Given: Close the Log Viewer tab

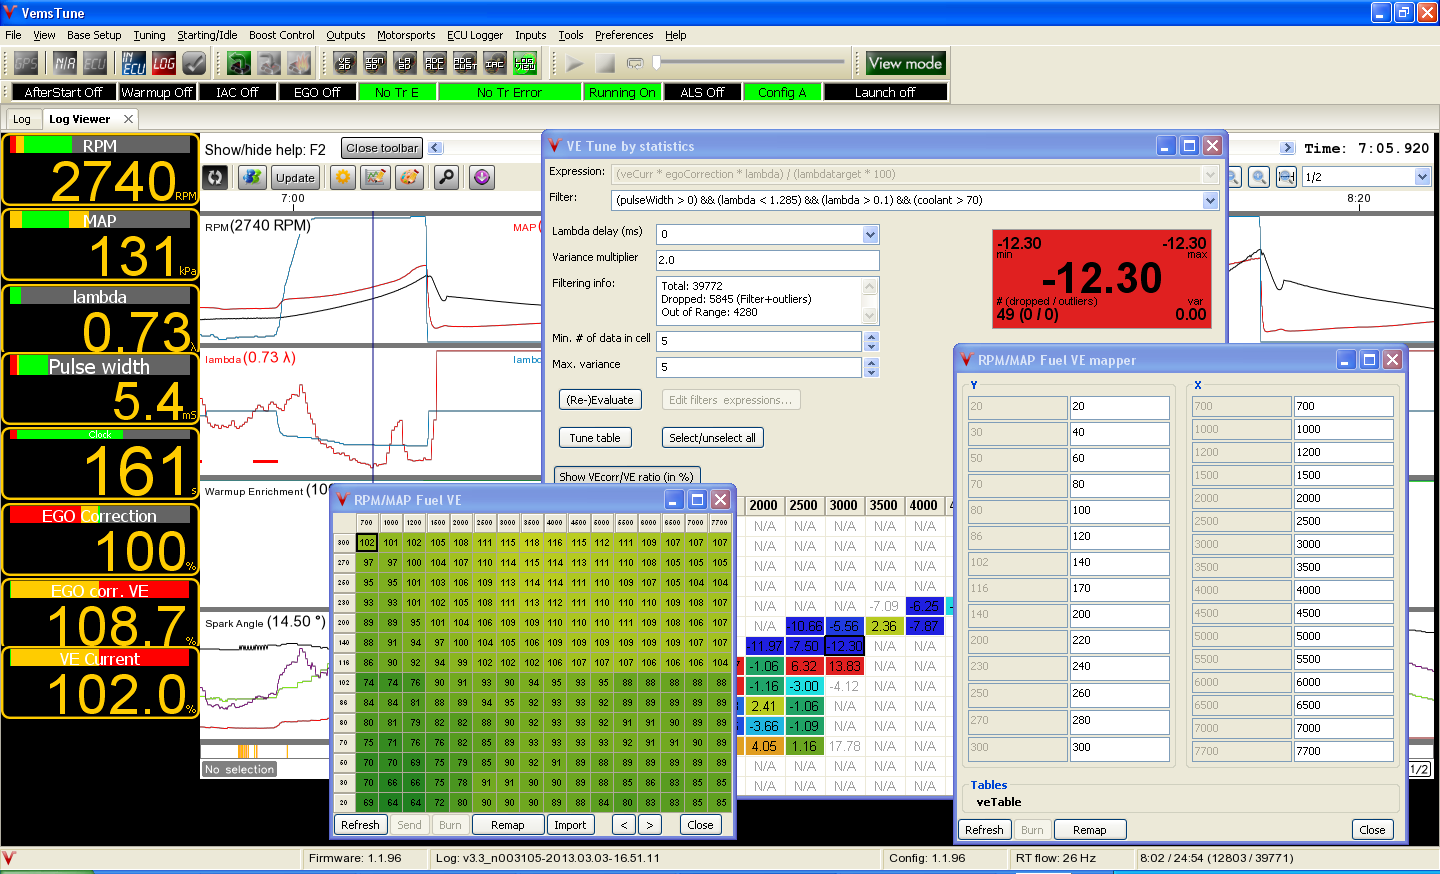Looking at the screenshot, I should (x=128, y=119).
